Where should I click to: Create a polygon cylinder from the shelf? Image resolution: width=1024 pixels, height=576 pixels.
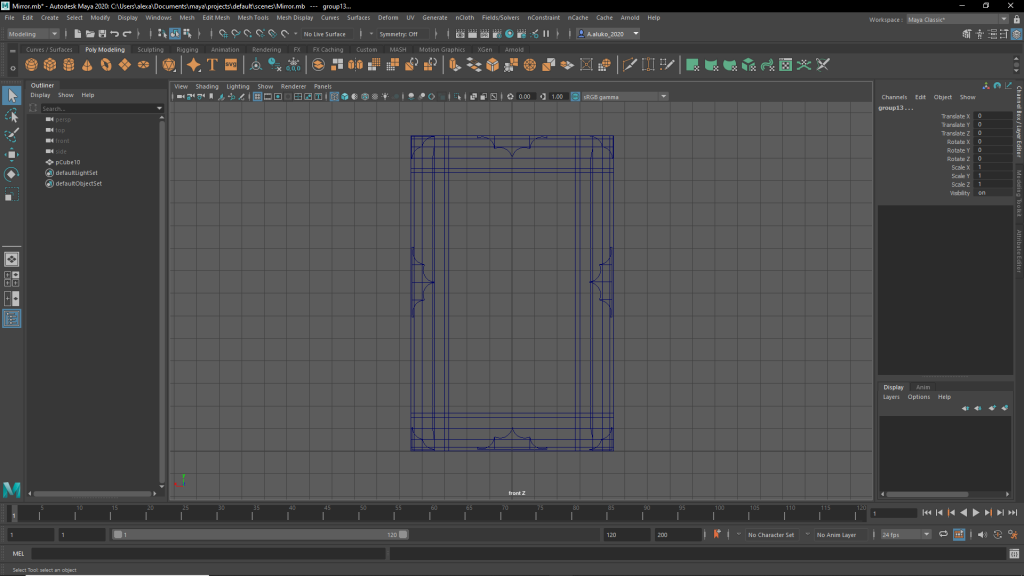tap(69, 65)
